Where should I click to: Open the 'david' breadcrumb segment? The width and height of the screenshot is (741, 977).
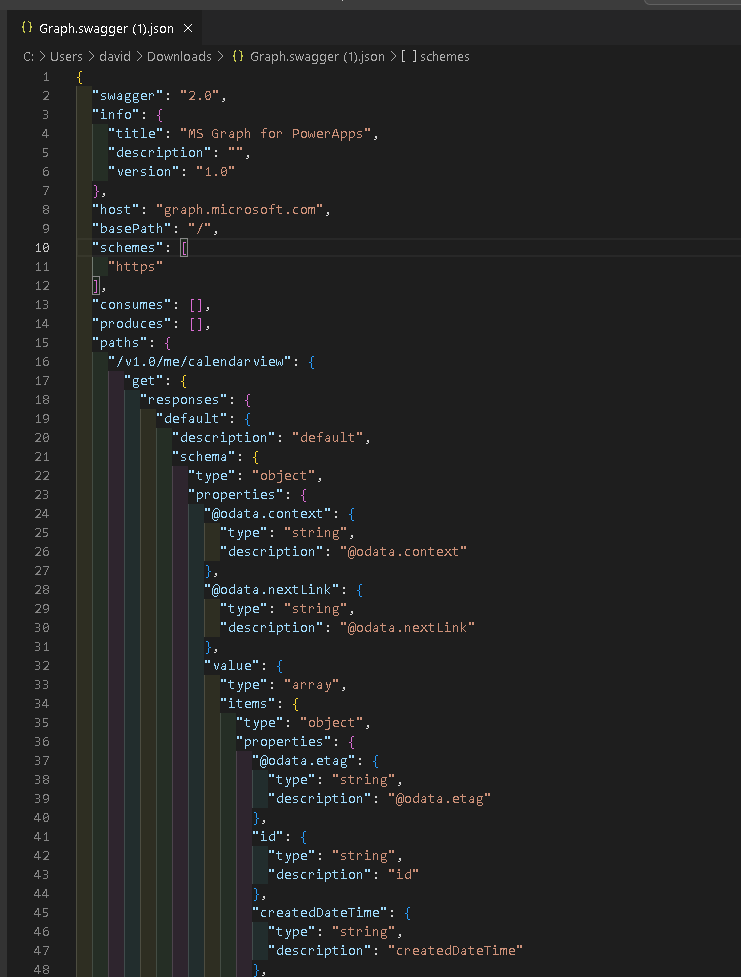(115, 57)
